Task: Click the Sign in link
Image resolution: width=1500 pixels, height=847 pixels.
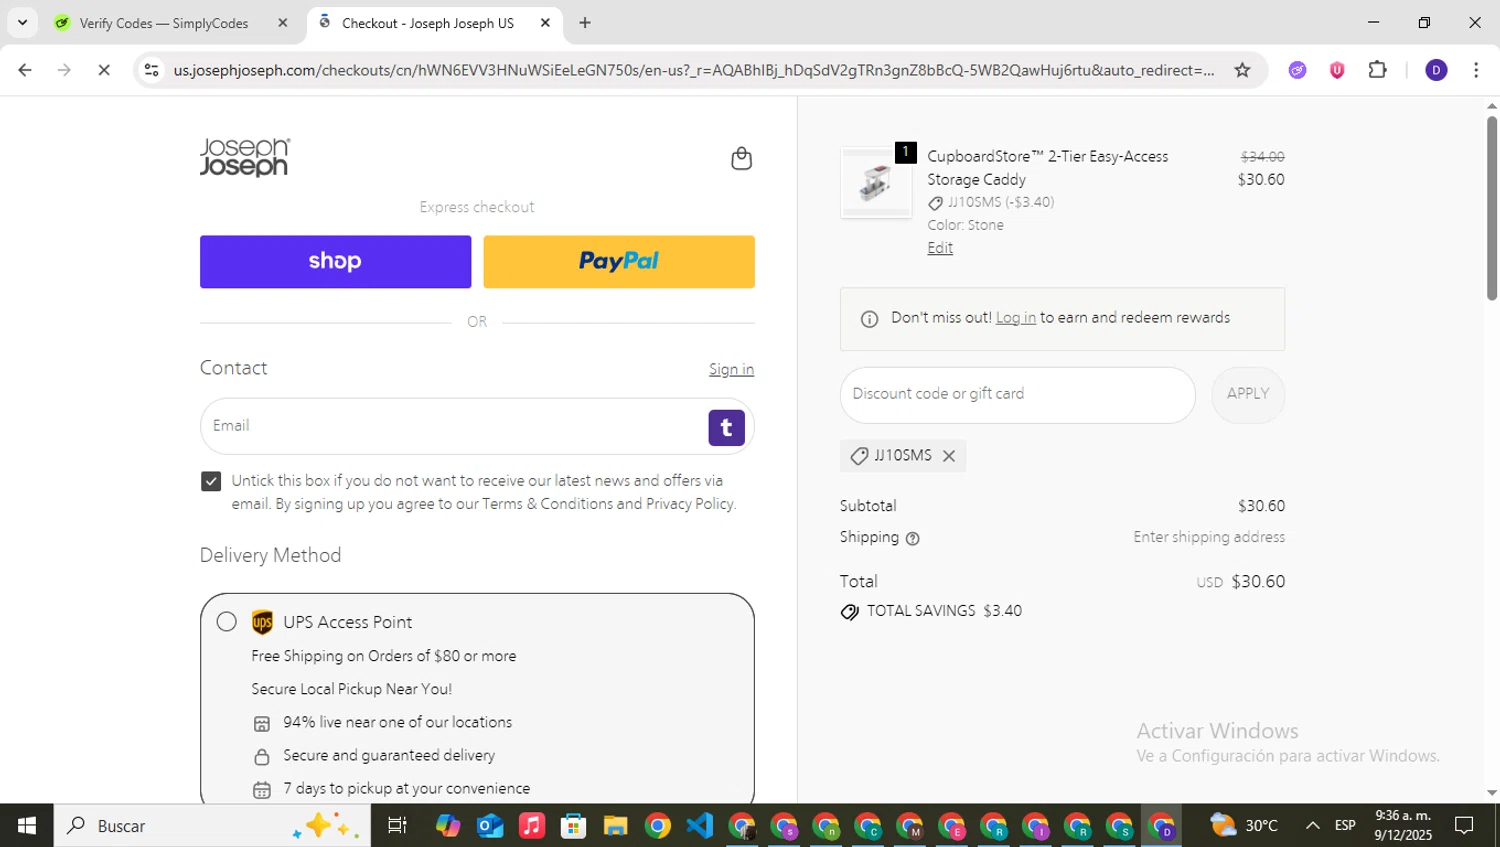Action: [x=731, y=369]
